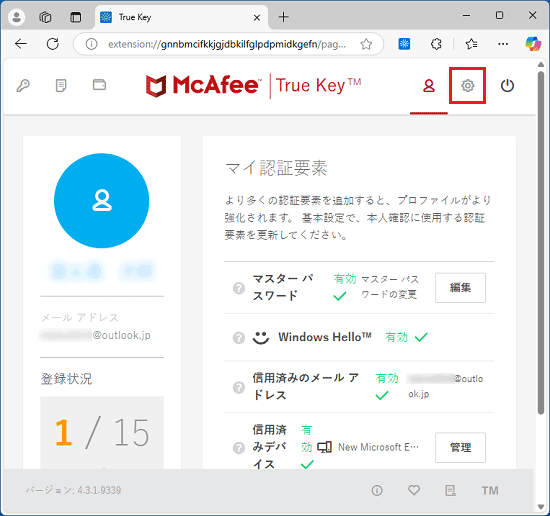The image size is (550, 516).
Task: Click the footer TM icon
Action: pyautogui.click(x=490, y=490)
